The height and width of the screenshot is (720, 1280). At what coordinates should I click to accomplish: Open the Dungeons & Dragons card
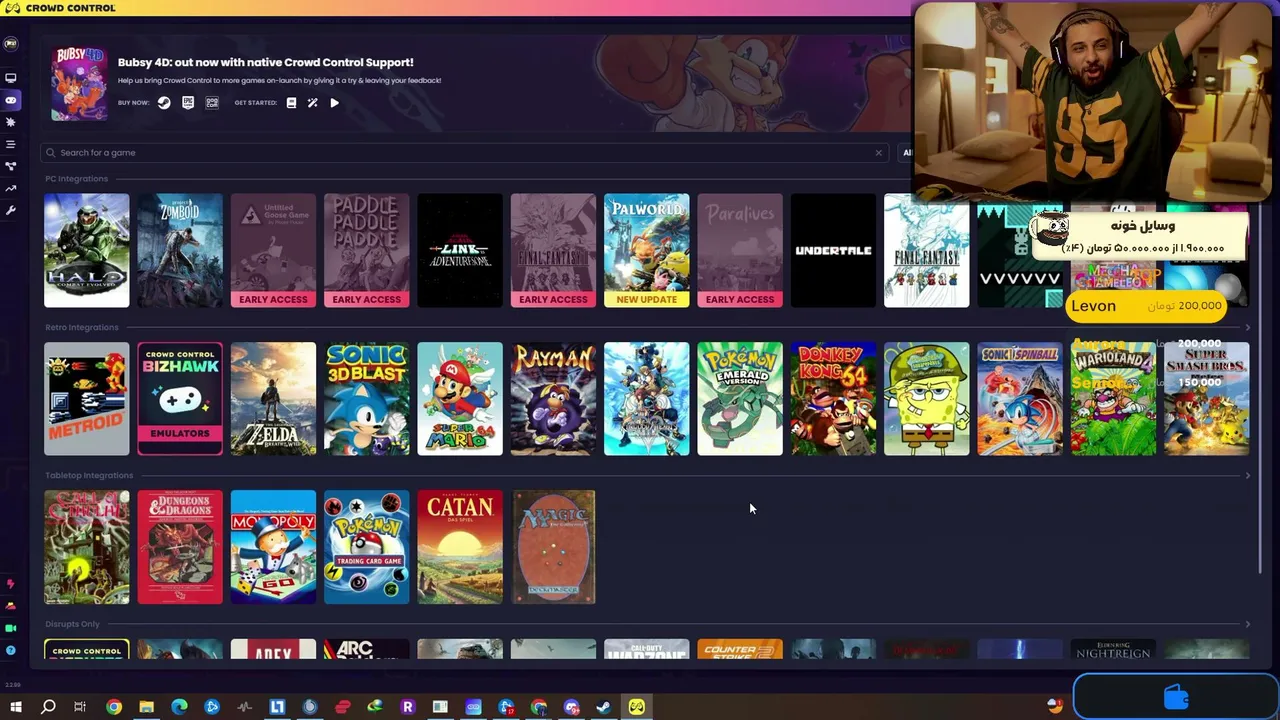pos(180,547)
